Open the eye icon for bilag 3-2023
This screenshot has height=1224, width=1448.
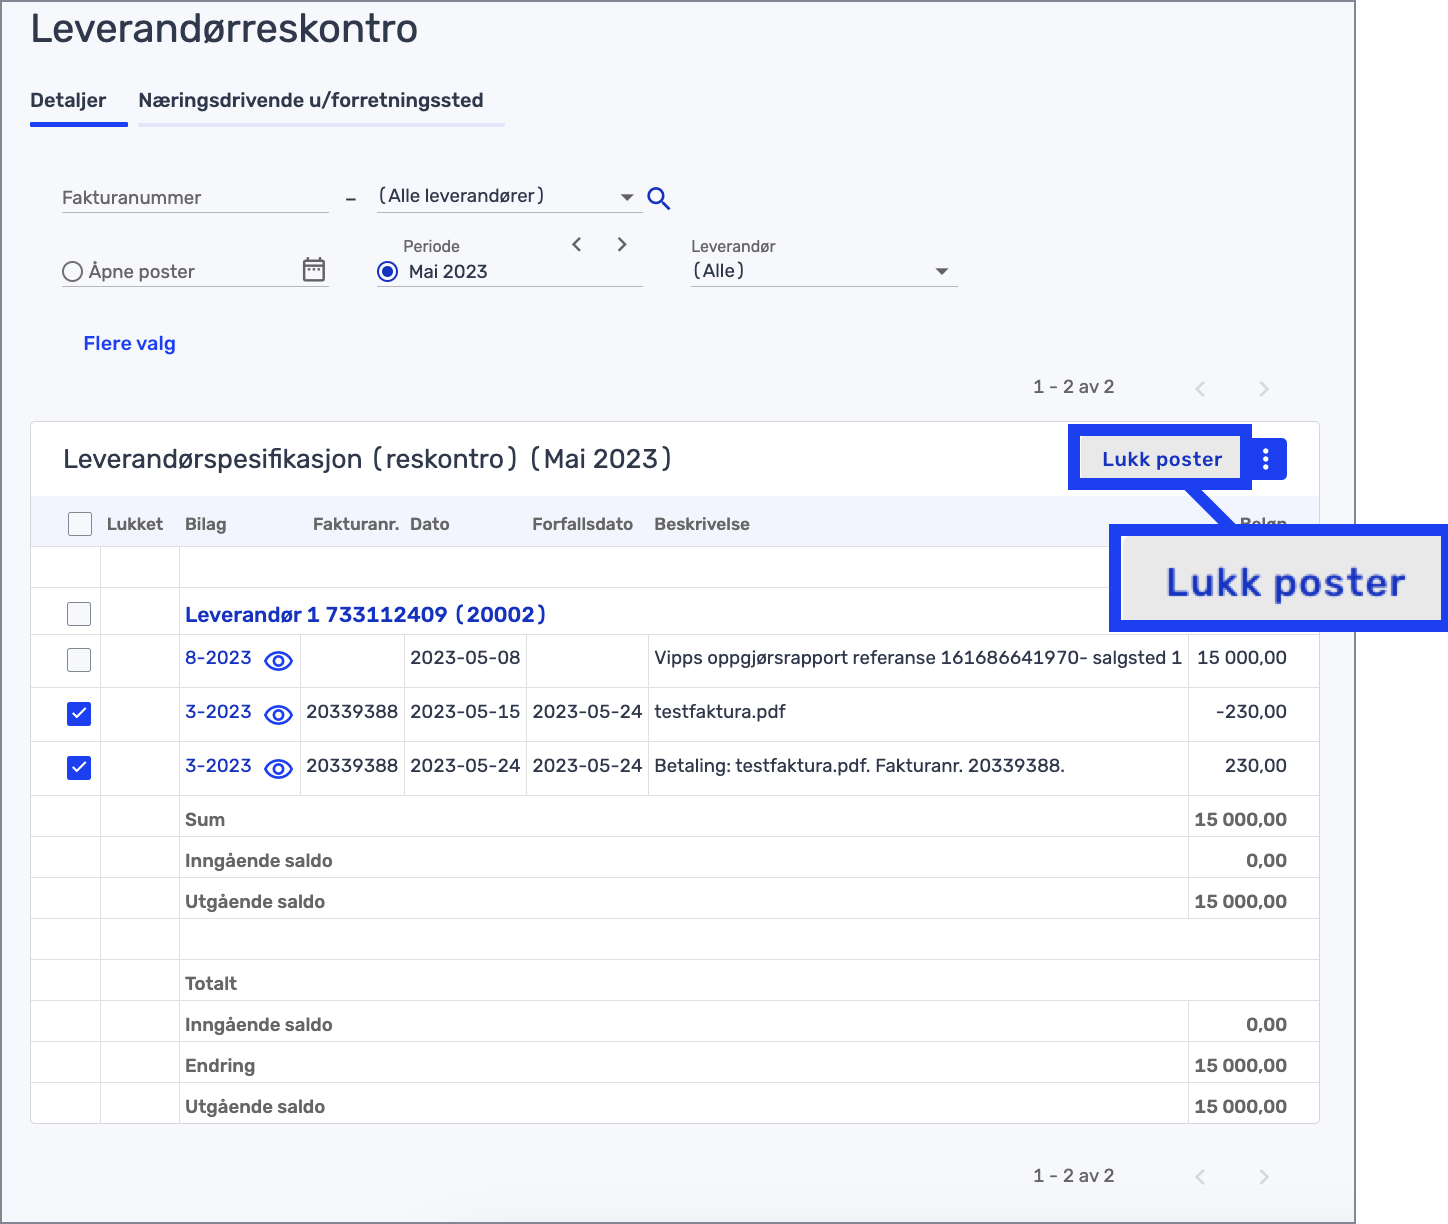280,714
